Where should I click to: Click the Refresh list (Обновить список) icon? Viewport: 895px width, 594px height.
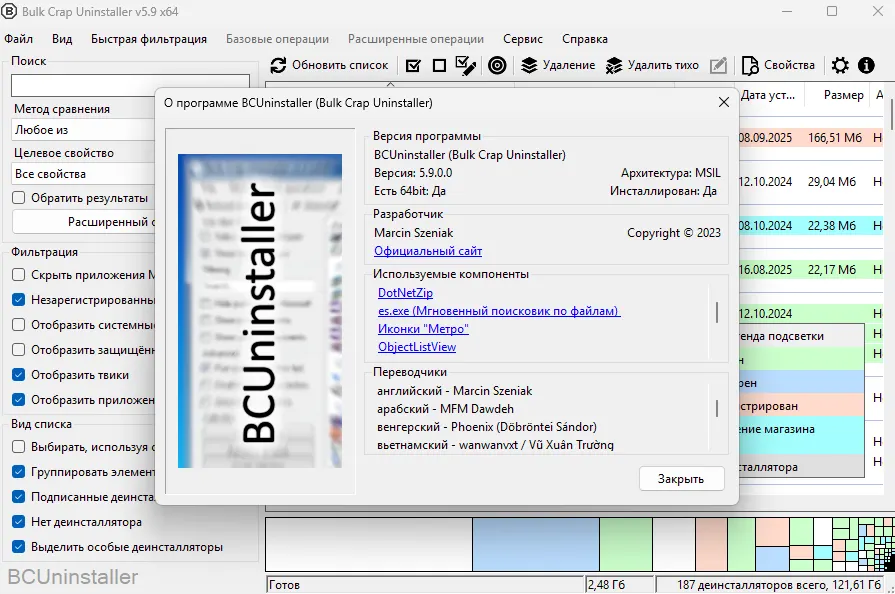(280, 65)
